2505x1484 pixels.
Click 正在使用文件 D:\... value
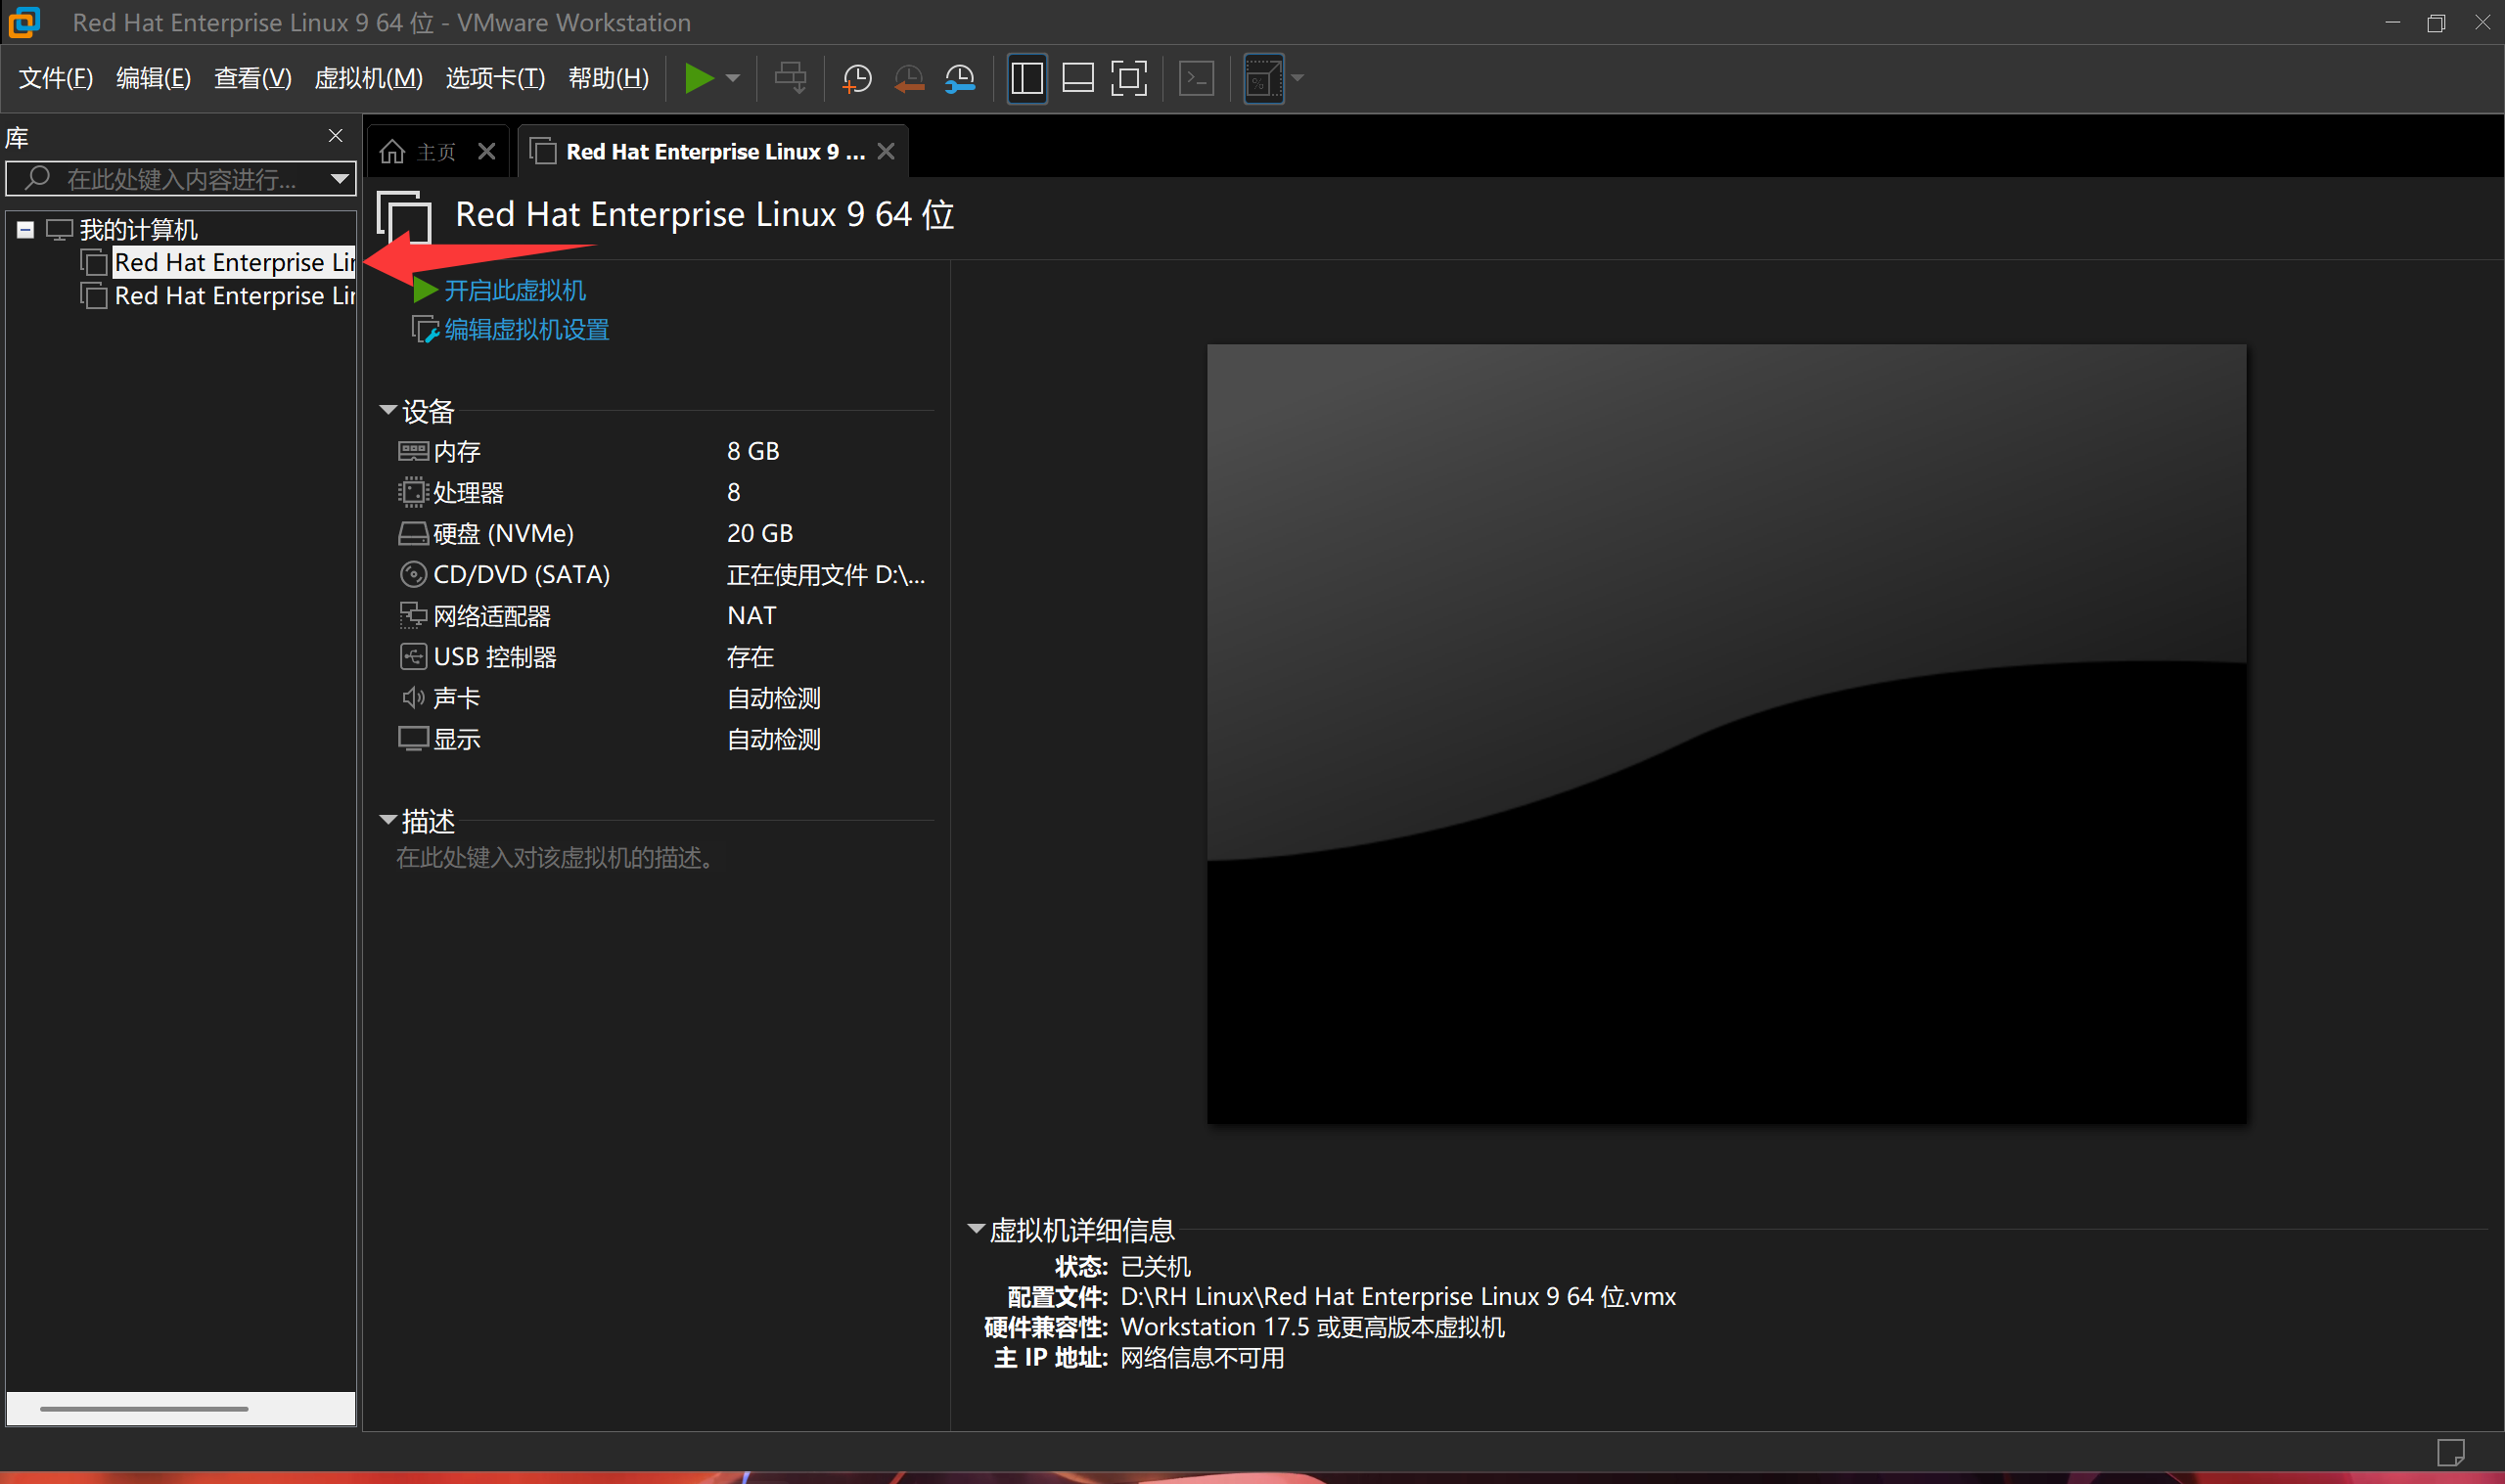826,575
